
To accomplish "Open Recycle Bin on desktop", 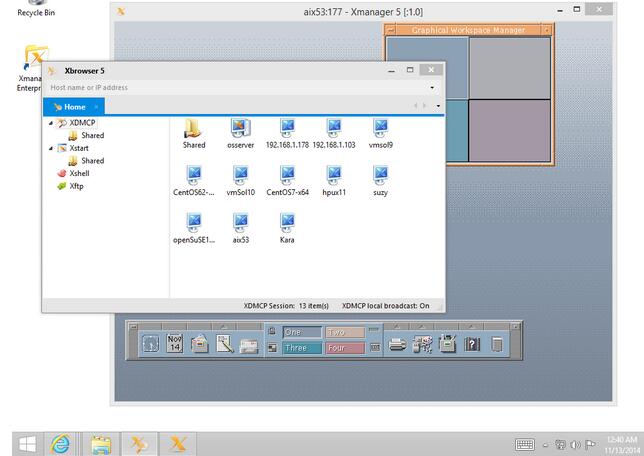I will pos(36,9).
